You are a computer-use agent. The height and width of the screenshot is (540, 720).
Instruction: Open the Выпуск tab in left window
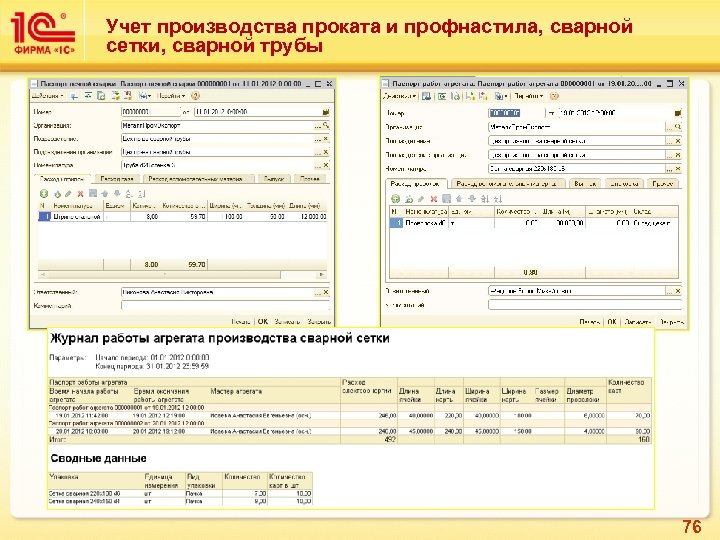pos(274,179)
